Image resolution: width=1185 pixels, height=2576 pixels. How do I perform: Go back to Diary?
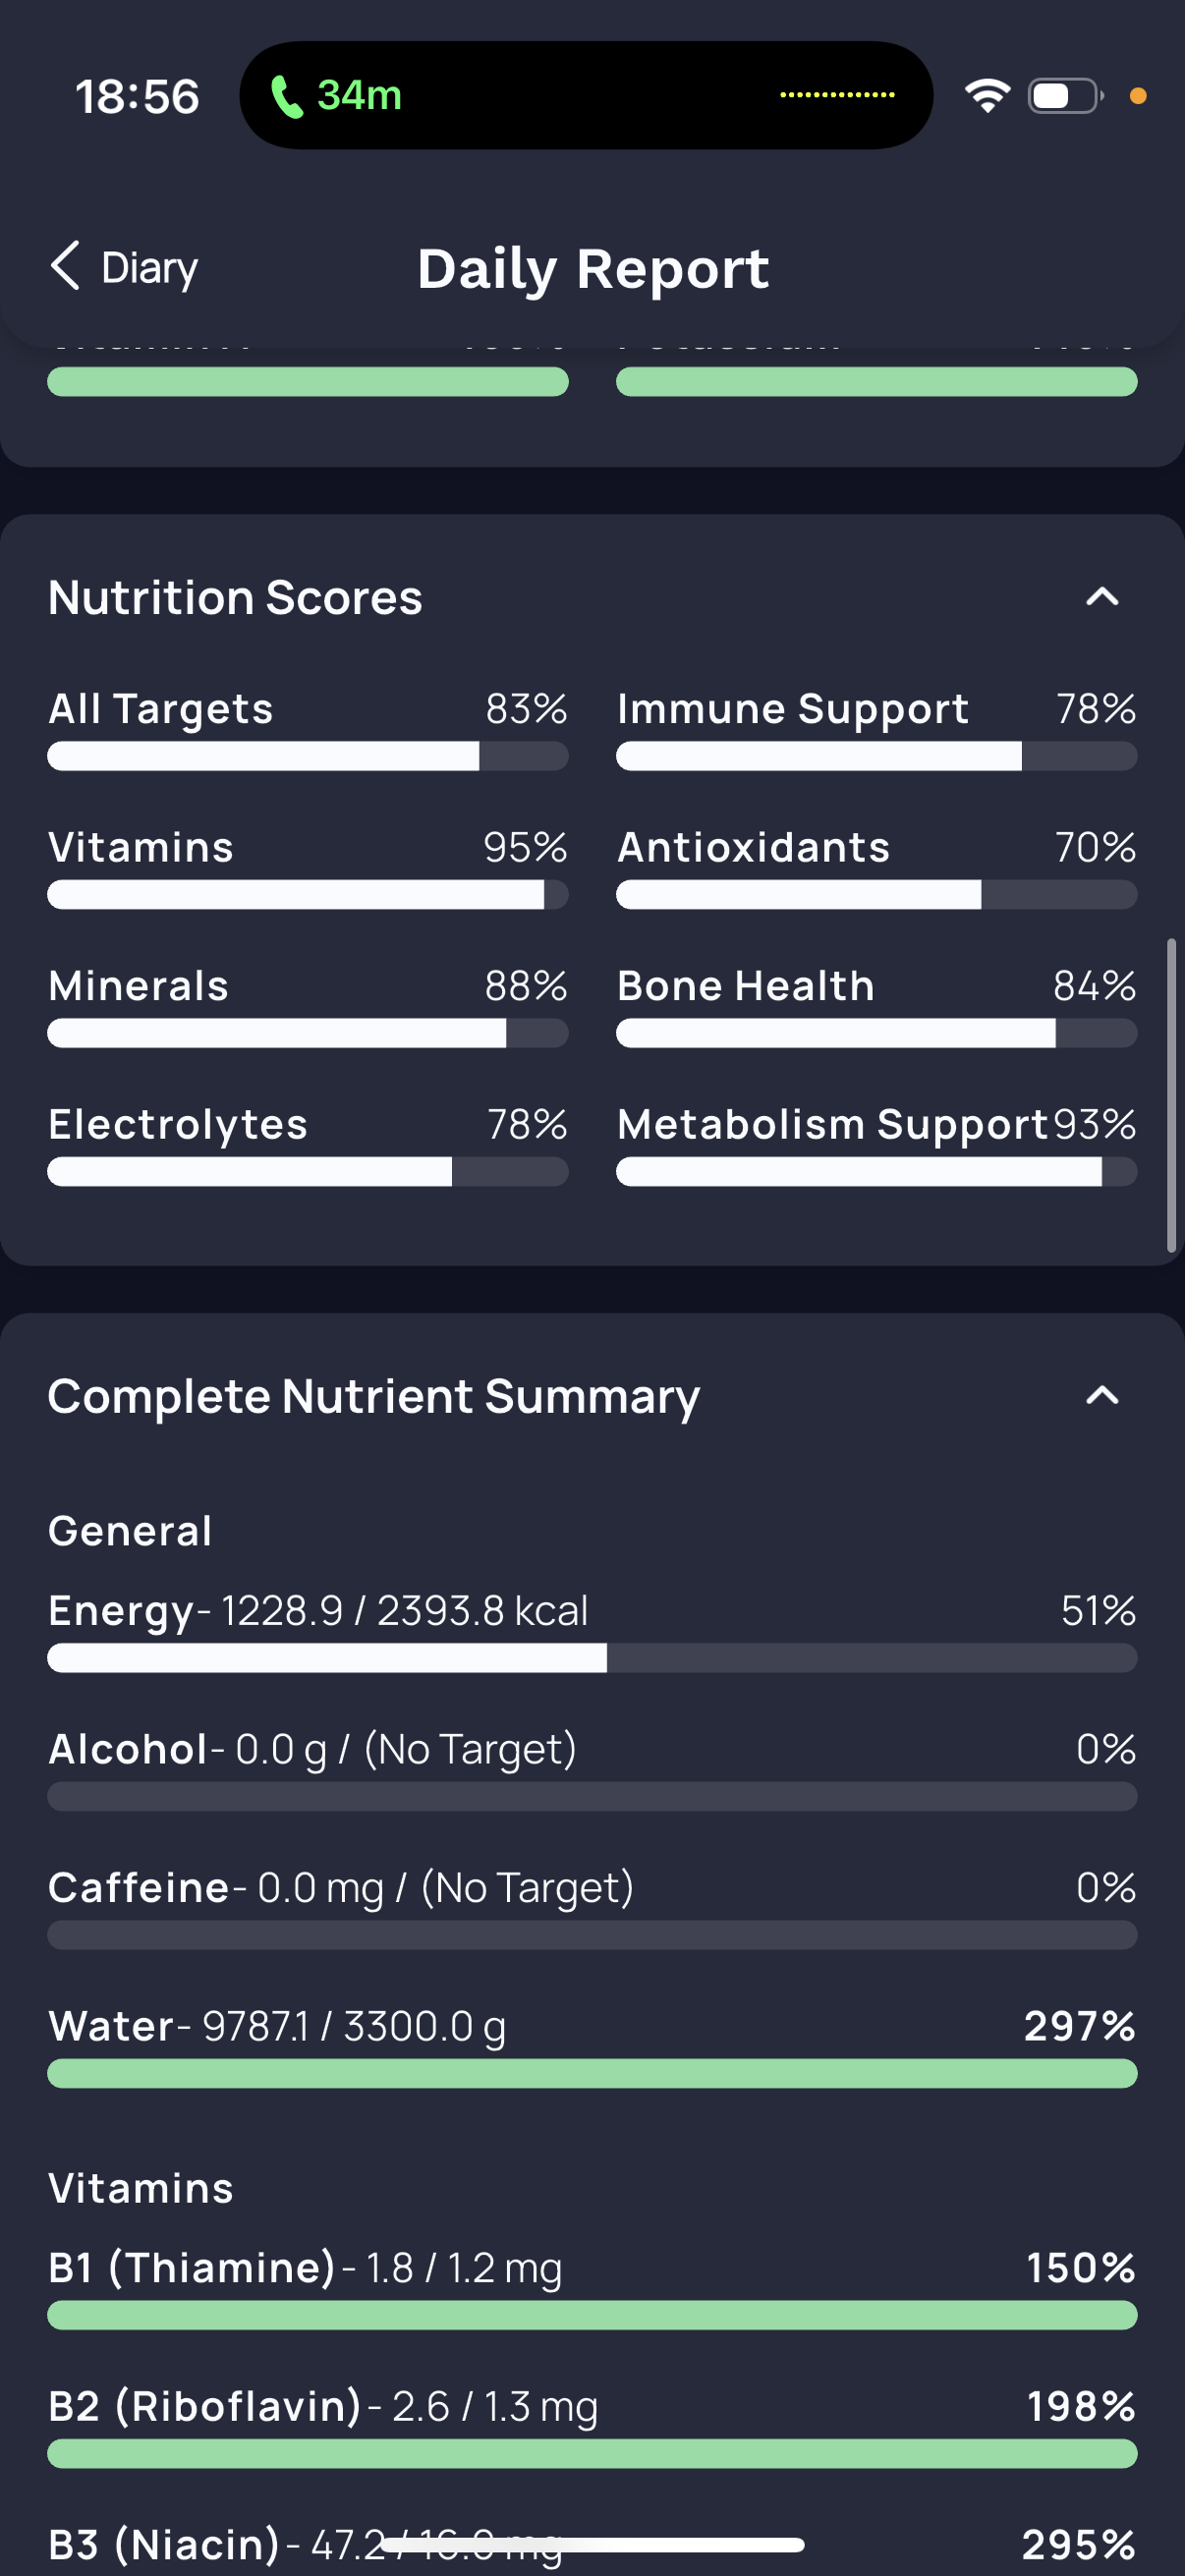pyautogui.click(x=124, y=267)
